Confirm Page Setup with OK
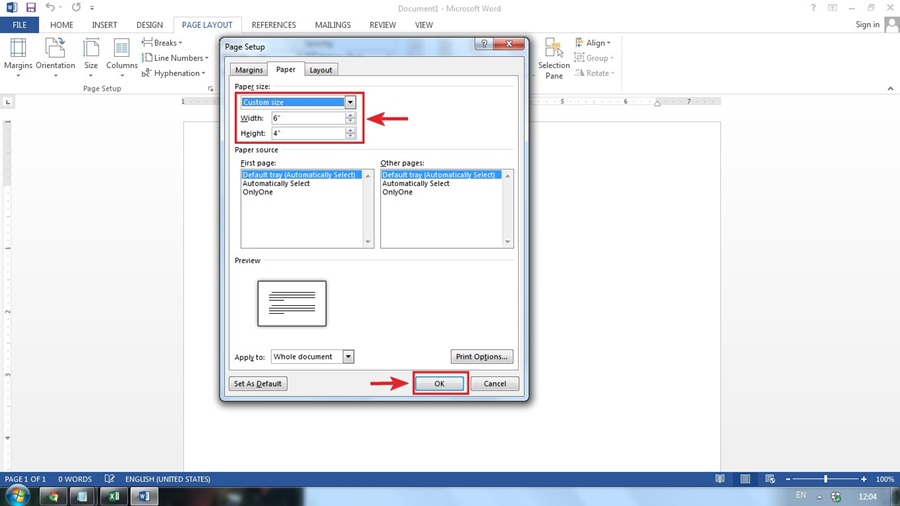Viewport: 900px width, 506px height. (x=439, y=384)
